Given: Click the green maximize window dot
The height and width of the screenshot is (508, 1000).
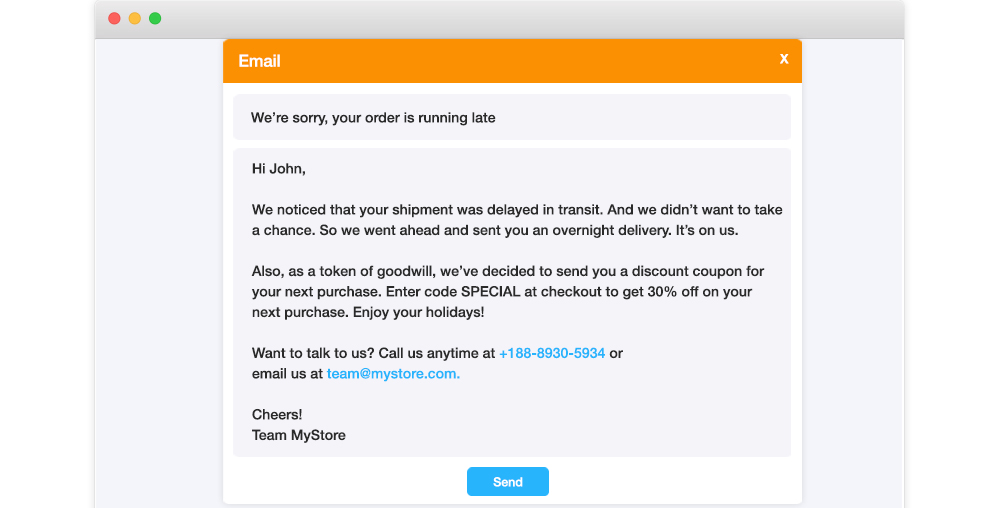Looking at the screenshot, I should coord(155,18).
